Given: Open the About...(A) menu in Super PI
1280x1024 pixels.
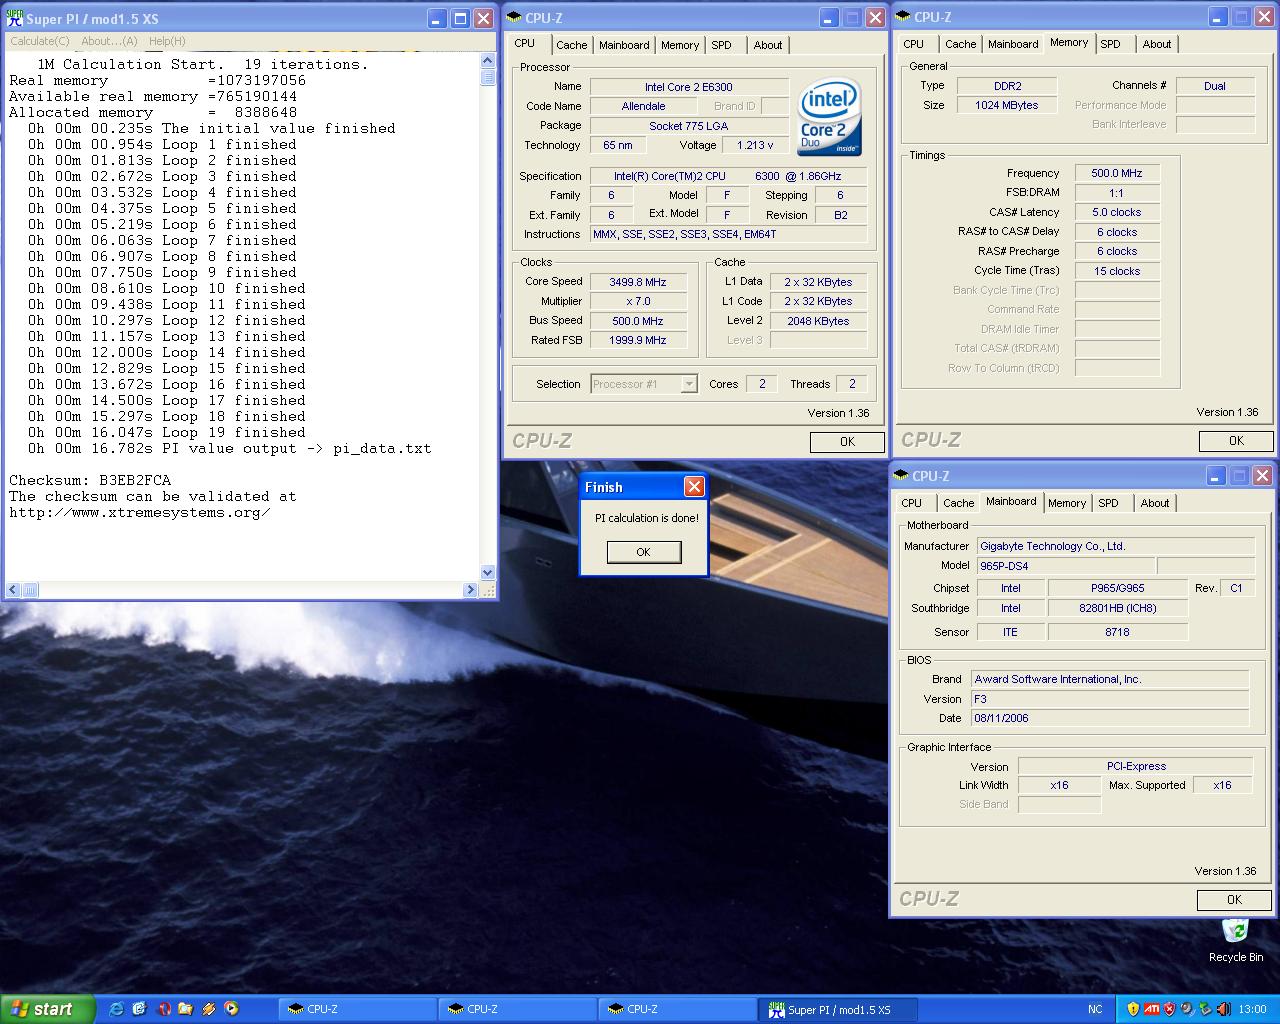Looking at the screenshot, I should (x=109, y=41).
